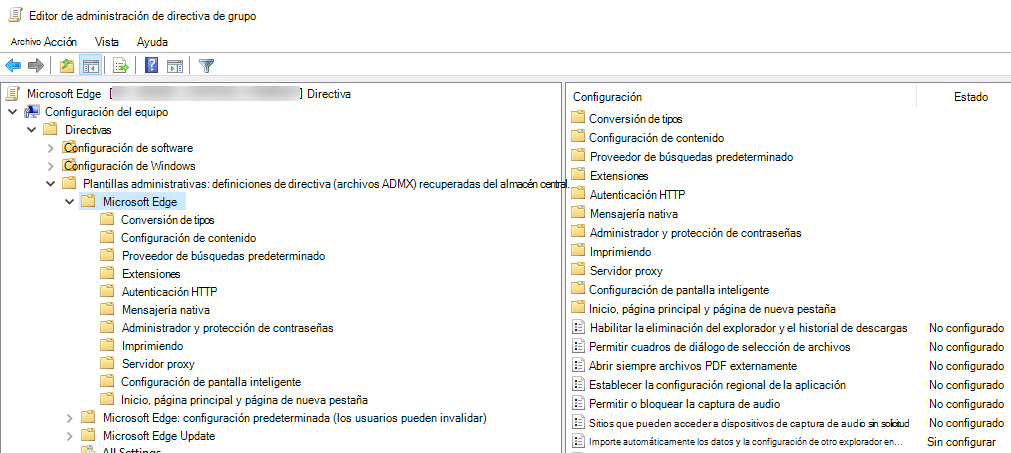The height and width of the screenshot is (453, 1011).
Task: Click policy icon for Permitir o bloquear captura de audio
Action: (578, 404)
